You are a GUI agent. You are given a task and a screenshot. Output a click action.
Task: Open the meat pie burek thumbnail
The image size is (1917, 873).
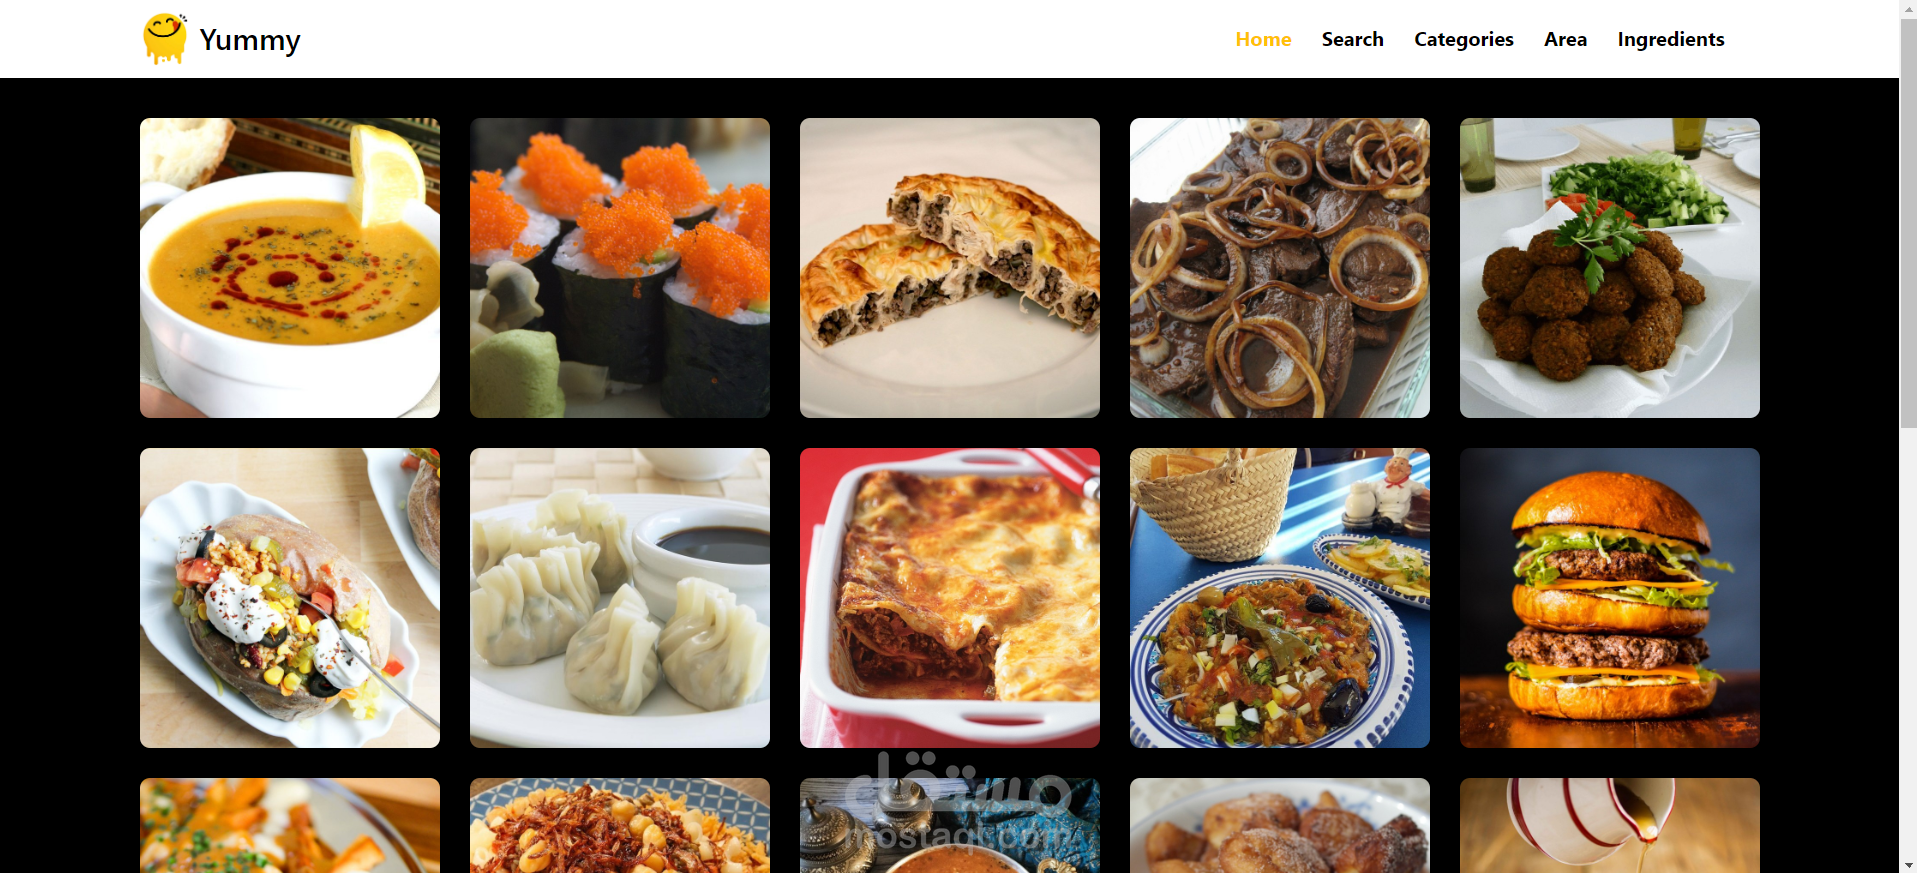(950, 268)
